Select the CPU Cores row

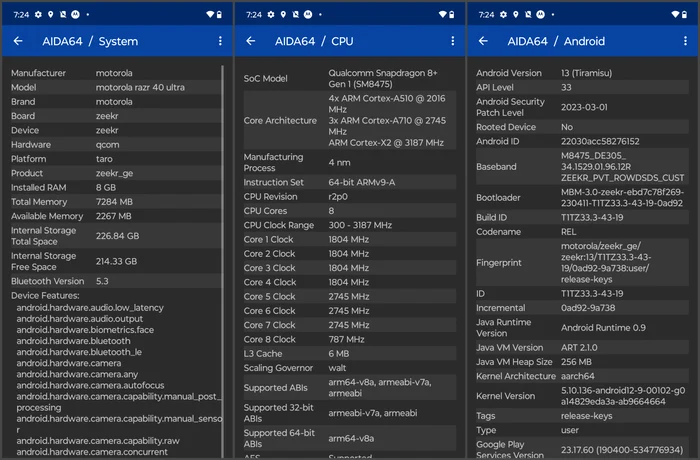pyautogui.click(x=350, y=211)
